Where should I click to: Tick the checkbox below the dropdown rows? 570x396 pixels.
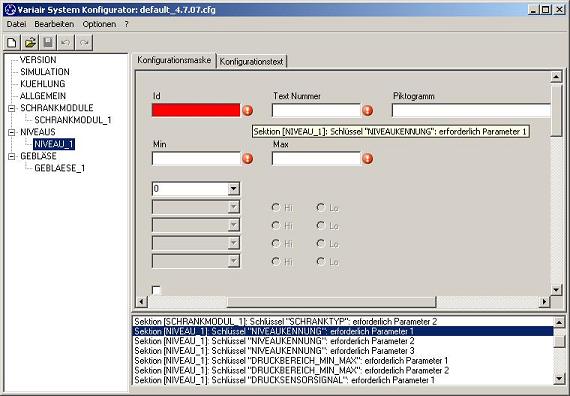(x=156, y=290)
